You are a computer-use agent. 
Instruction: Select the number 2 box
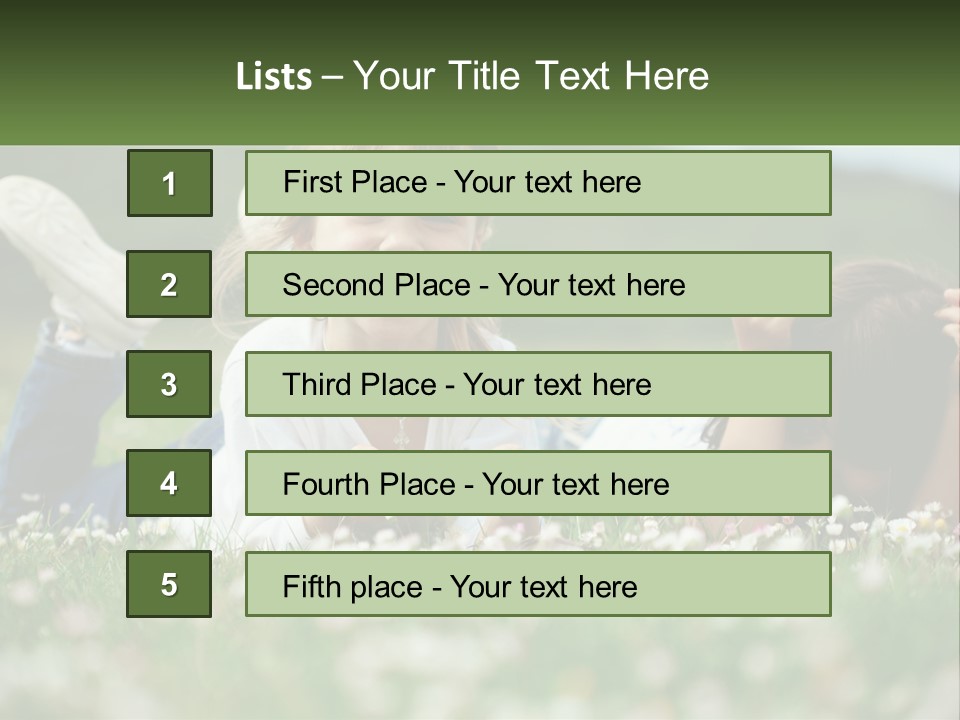(169, 284)
